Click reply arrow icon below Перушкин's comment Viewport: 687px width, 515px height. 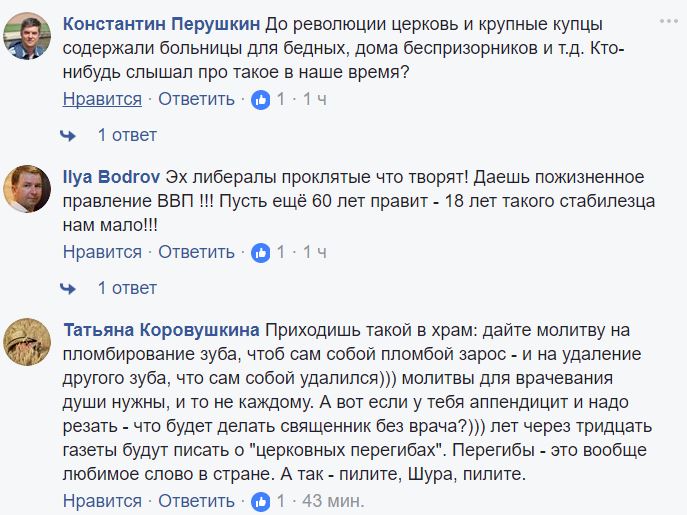pos(68,136)
